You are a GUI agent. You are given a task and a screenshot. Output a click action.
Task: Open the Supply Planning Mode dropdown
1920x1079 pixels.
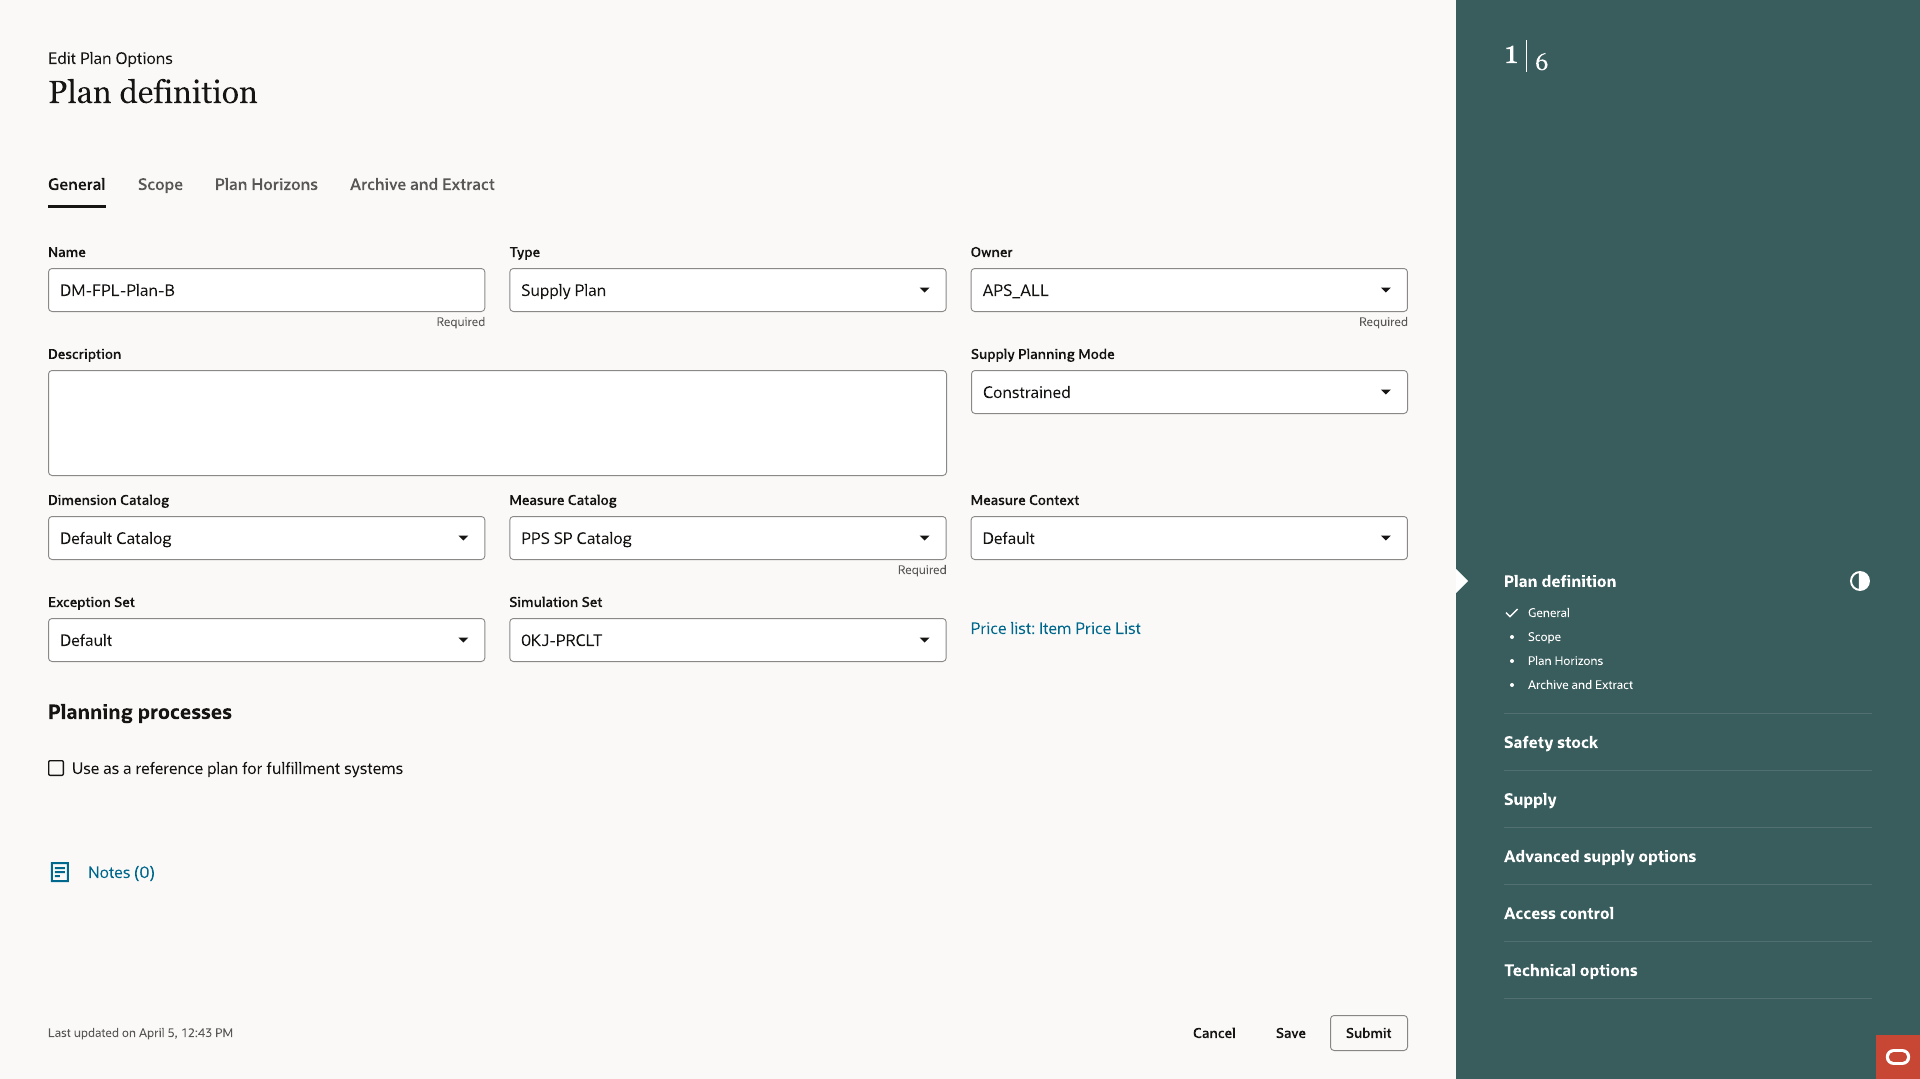[1188, 392]
